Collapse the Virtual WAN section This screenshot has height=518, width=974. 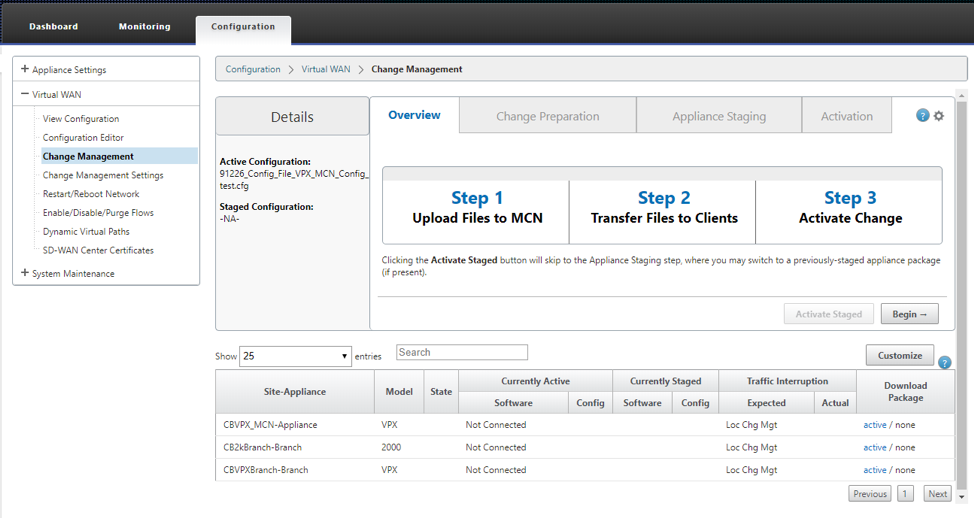[25, 95]
